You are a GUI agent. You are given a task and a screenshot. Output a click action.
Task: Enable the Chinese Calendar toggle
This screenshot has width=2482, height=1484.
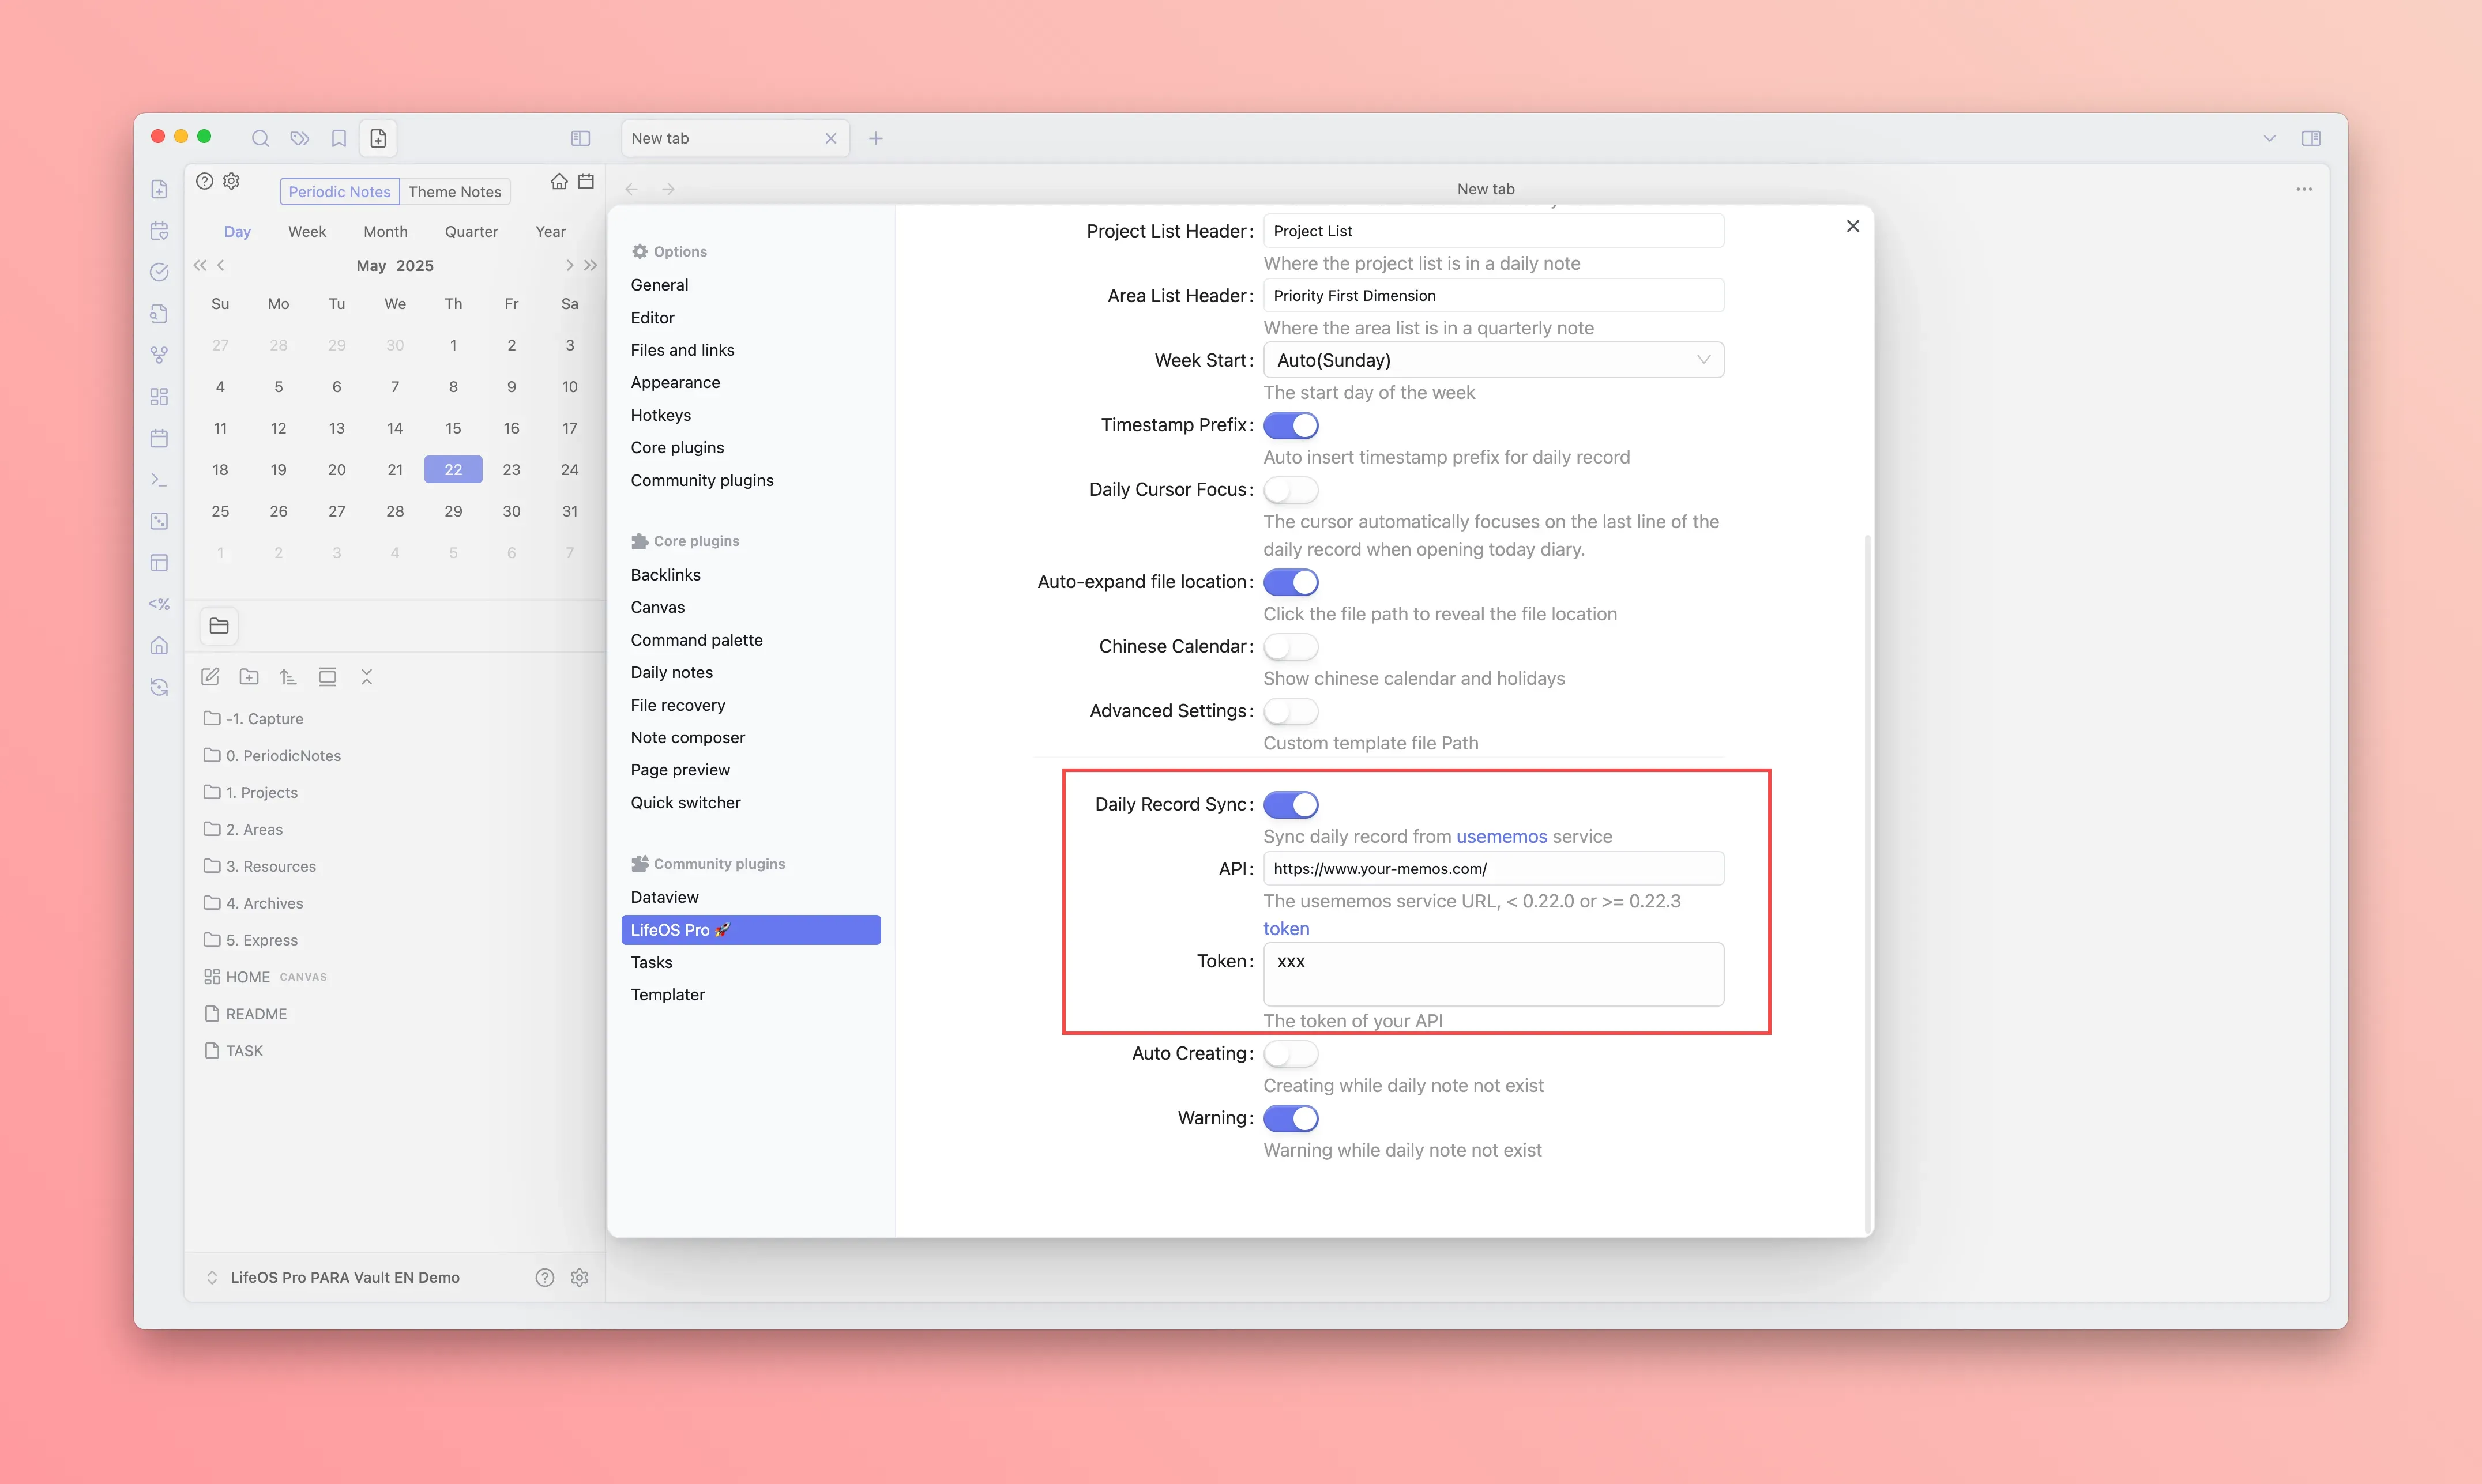pyautogui.click(x=1290, y=647)
